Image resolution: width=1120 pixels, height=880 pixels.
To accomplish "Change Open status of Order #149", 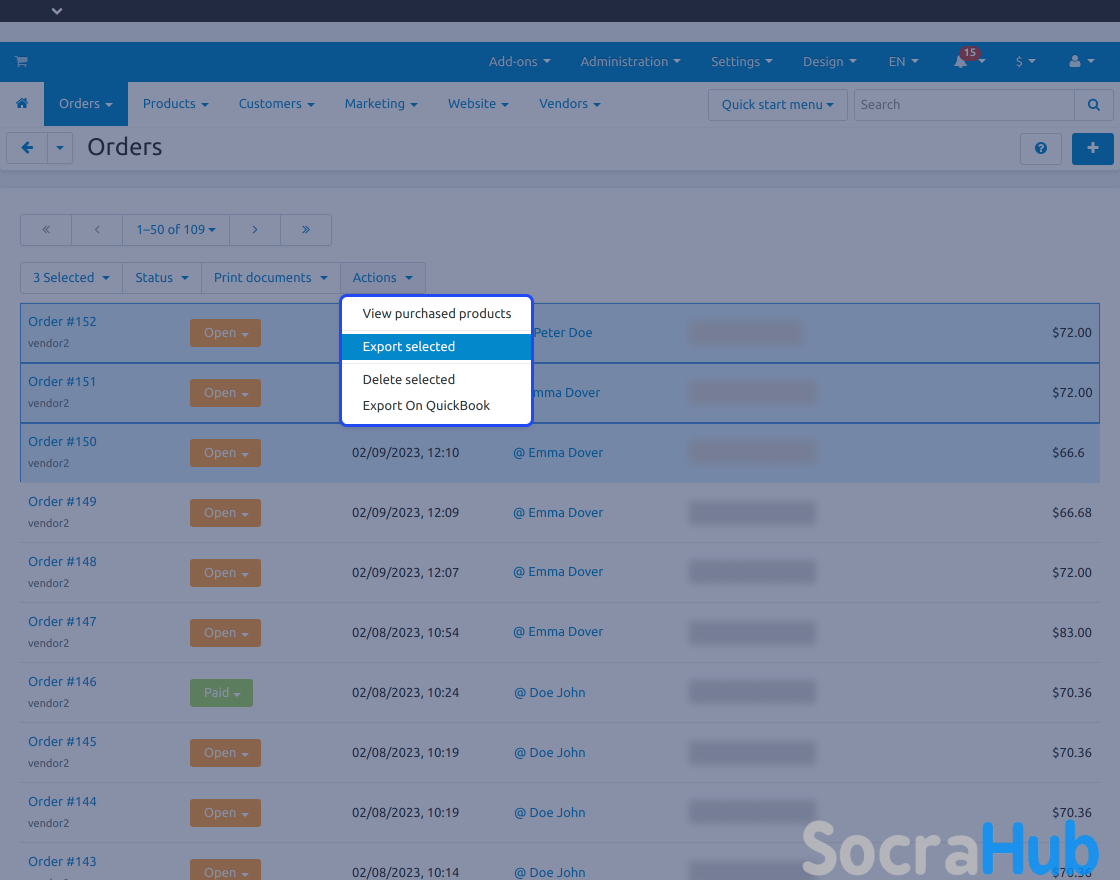I will [225, 513].
